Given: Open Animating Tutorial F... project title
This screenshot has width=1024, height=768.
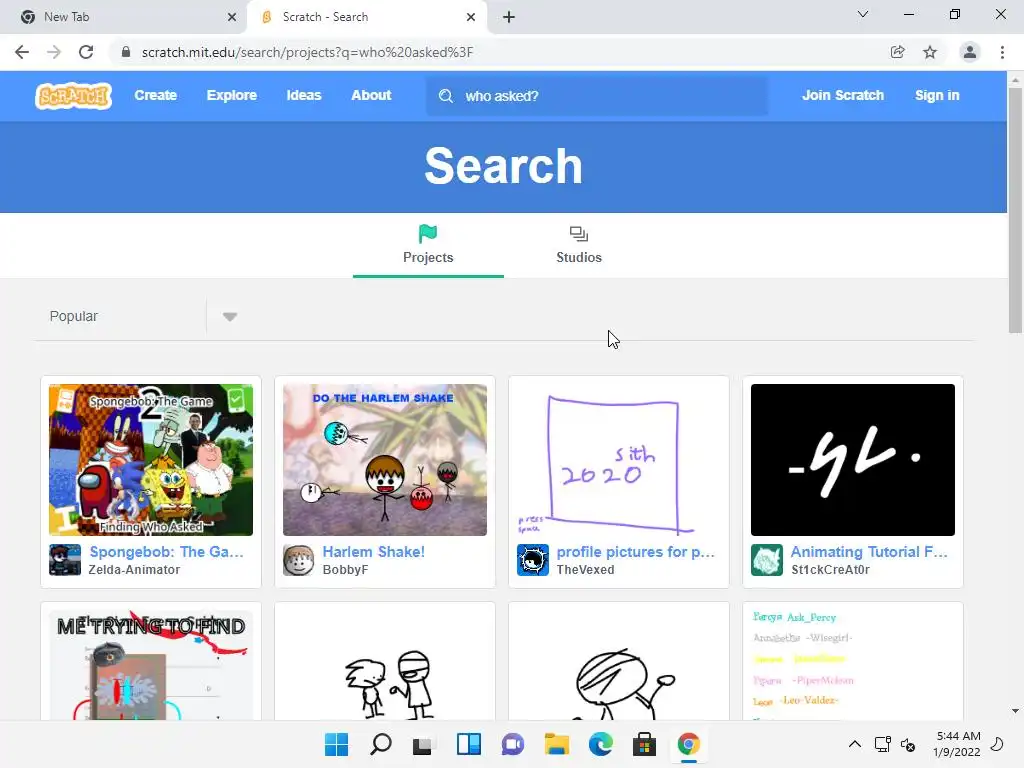Looking at the screenshot, I should [x=869, y=552].
